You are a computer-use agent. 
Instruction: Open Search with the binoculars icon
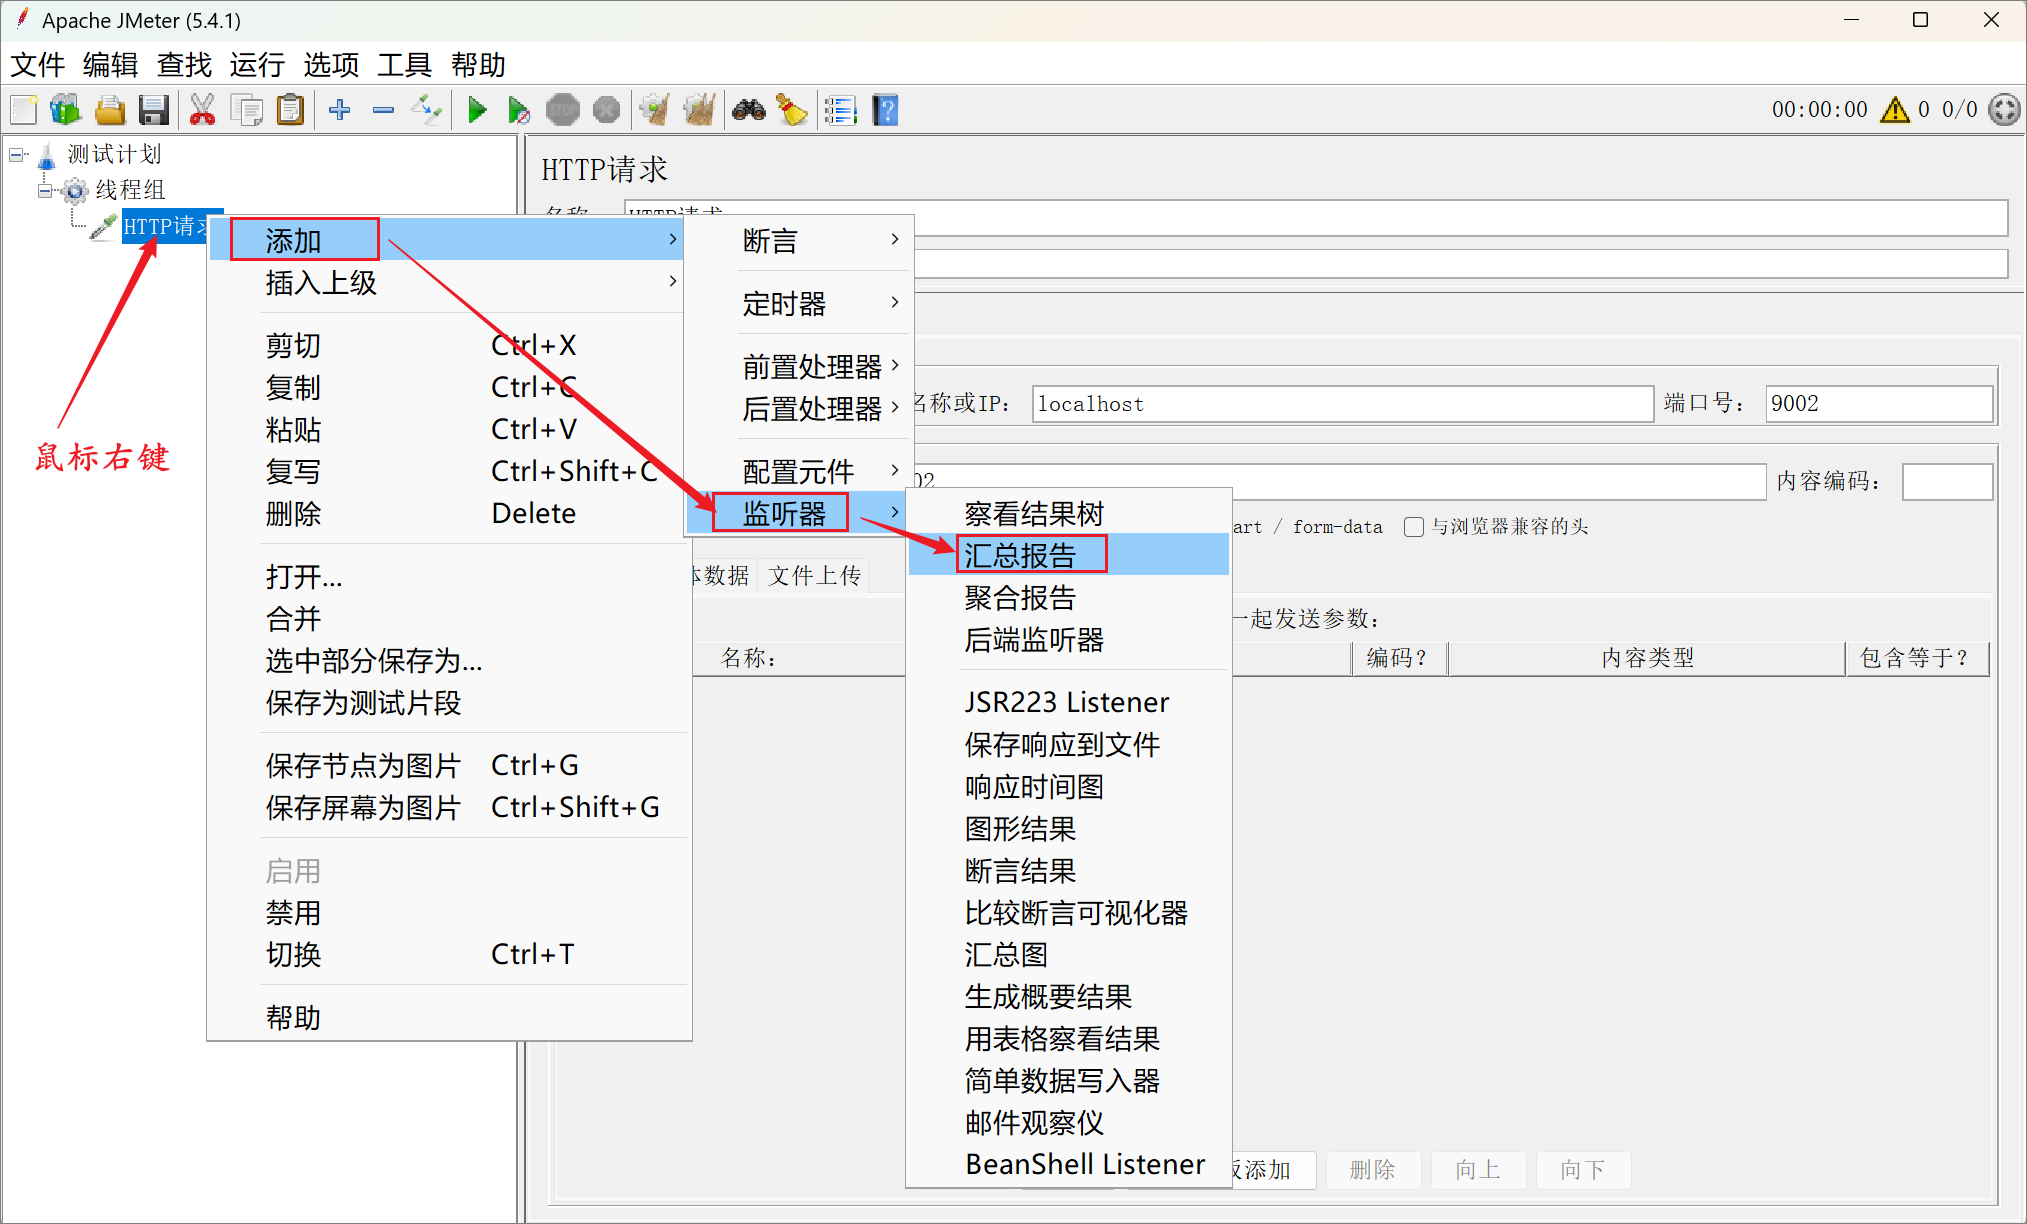pyautogui.click(x=748, y=110)
